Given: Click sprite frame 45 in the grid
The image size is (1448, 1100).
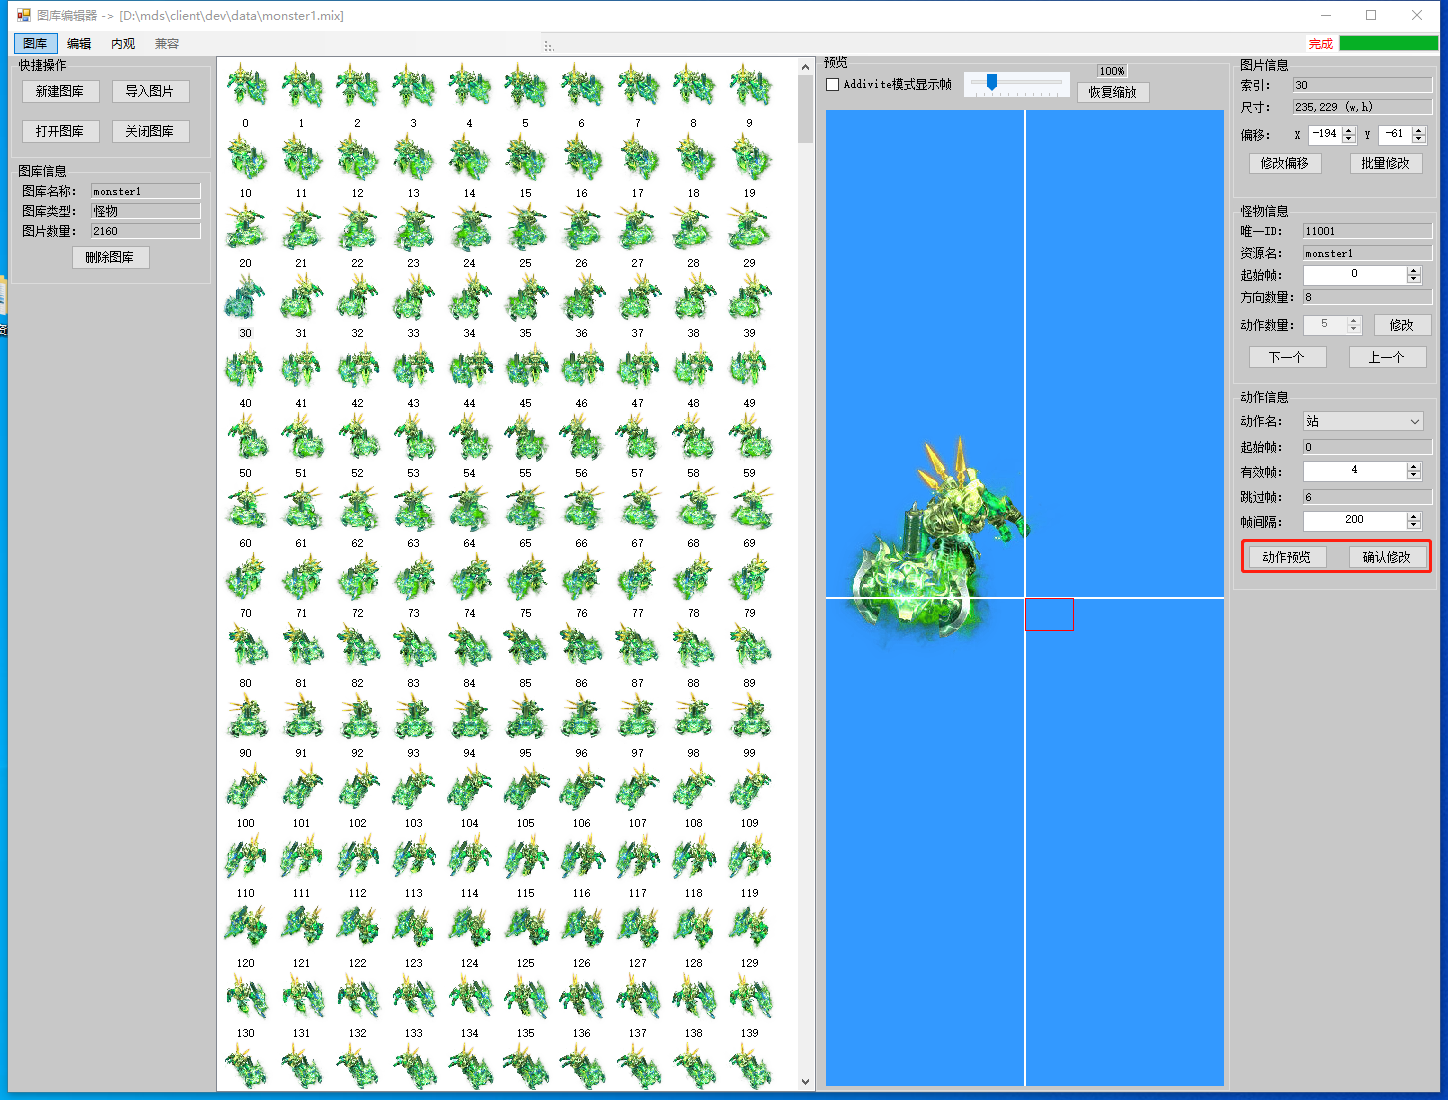Looking at the screenshot, I should point(525,368).
